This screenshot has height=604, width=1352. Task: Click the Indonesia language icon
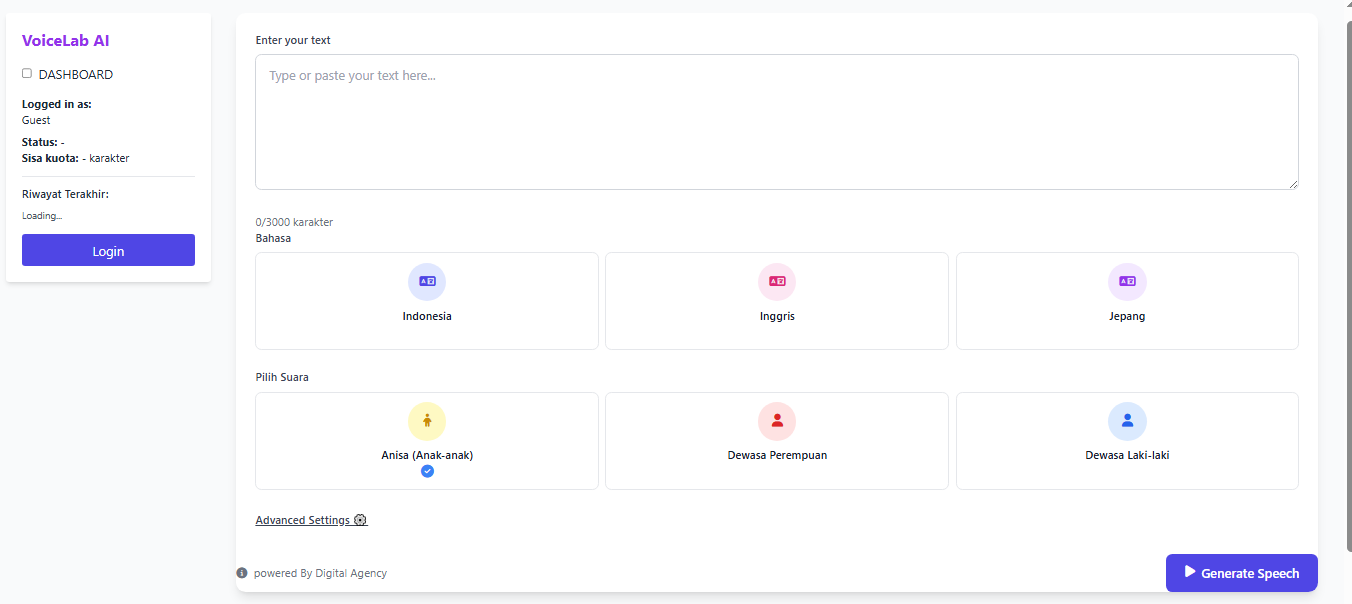(x=427, y=282)
